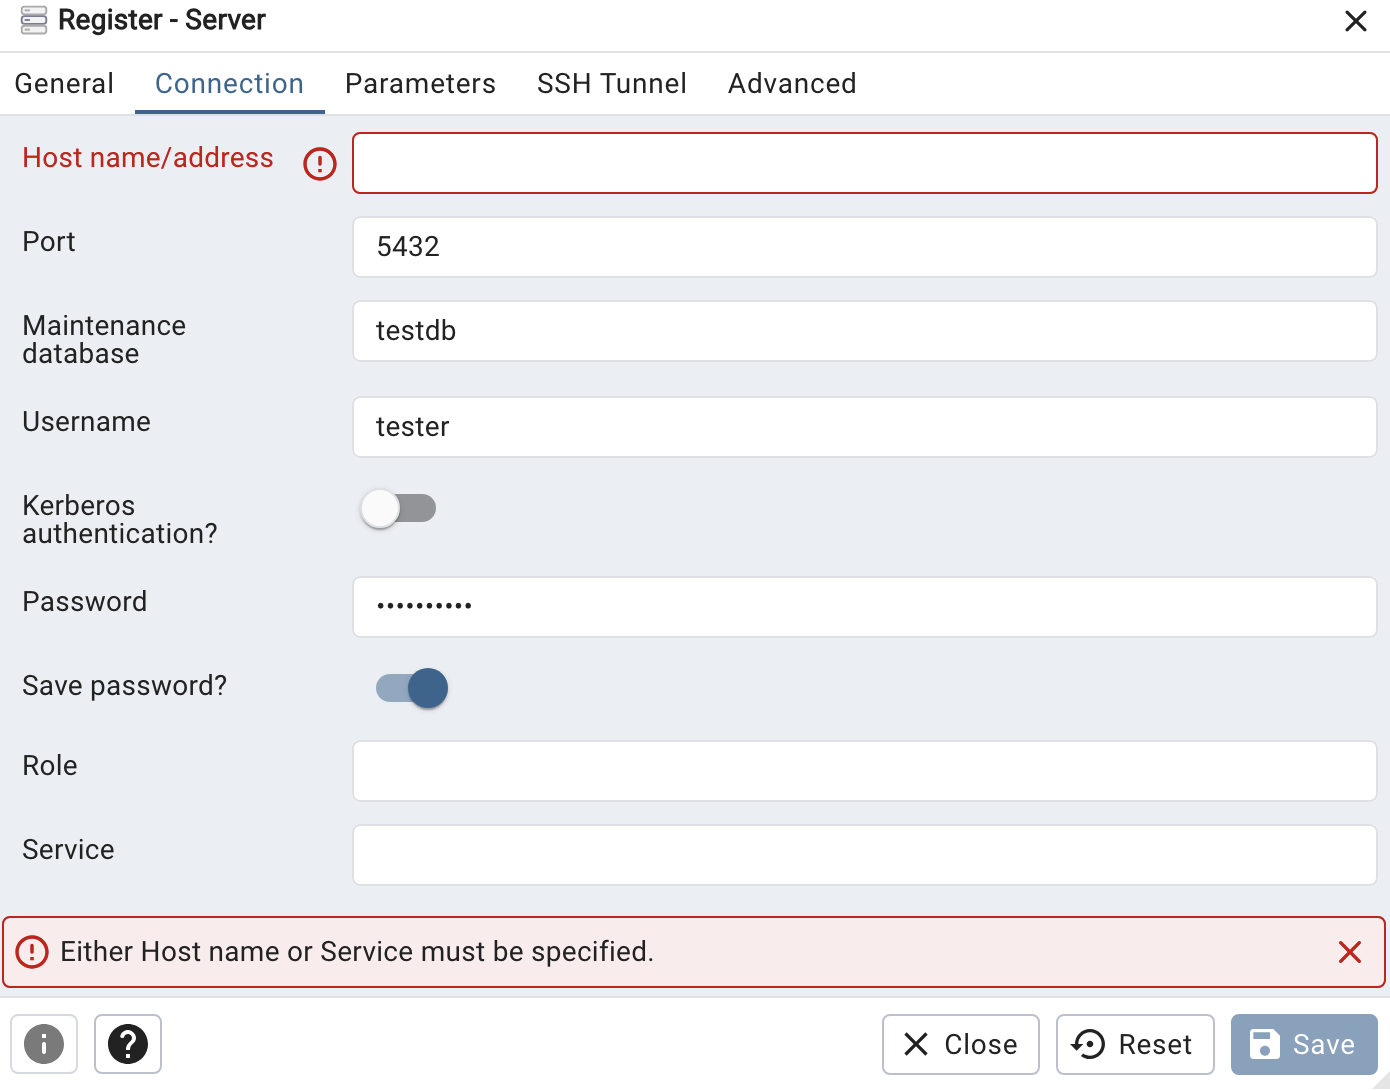1390x1090 pixels.
Task: Open help via question mark icon
Action: (128, 1044)
